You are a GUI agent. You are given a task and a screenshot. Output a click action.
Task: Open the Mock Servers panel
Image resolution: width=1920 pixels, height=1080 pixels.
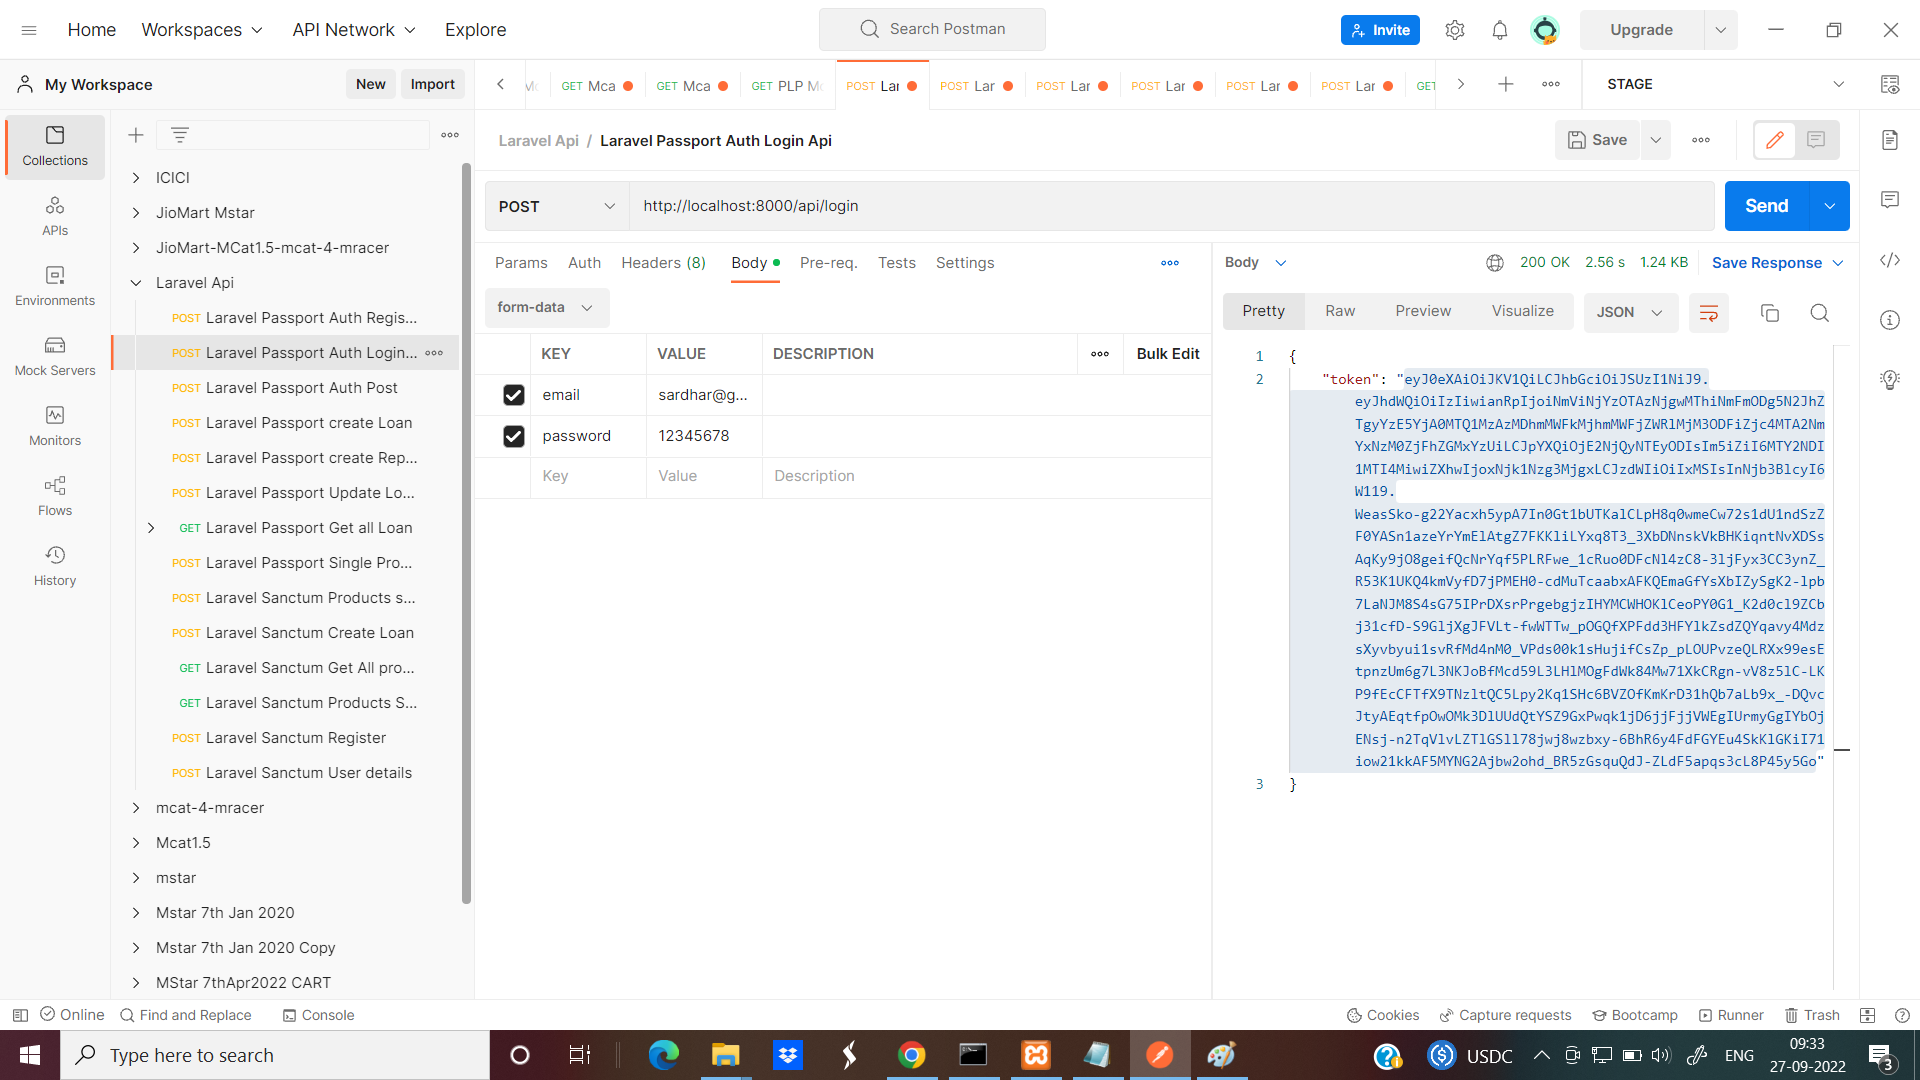[x=55, y=357]
